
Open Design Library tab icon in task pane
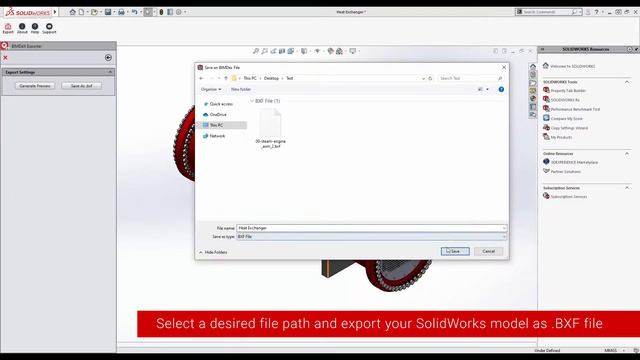pyautogui.click(x=533, y=75)
